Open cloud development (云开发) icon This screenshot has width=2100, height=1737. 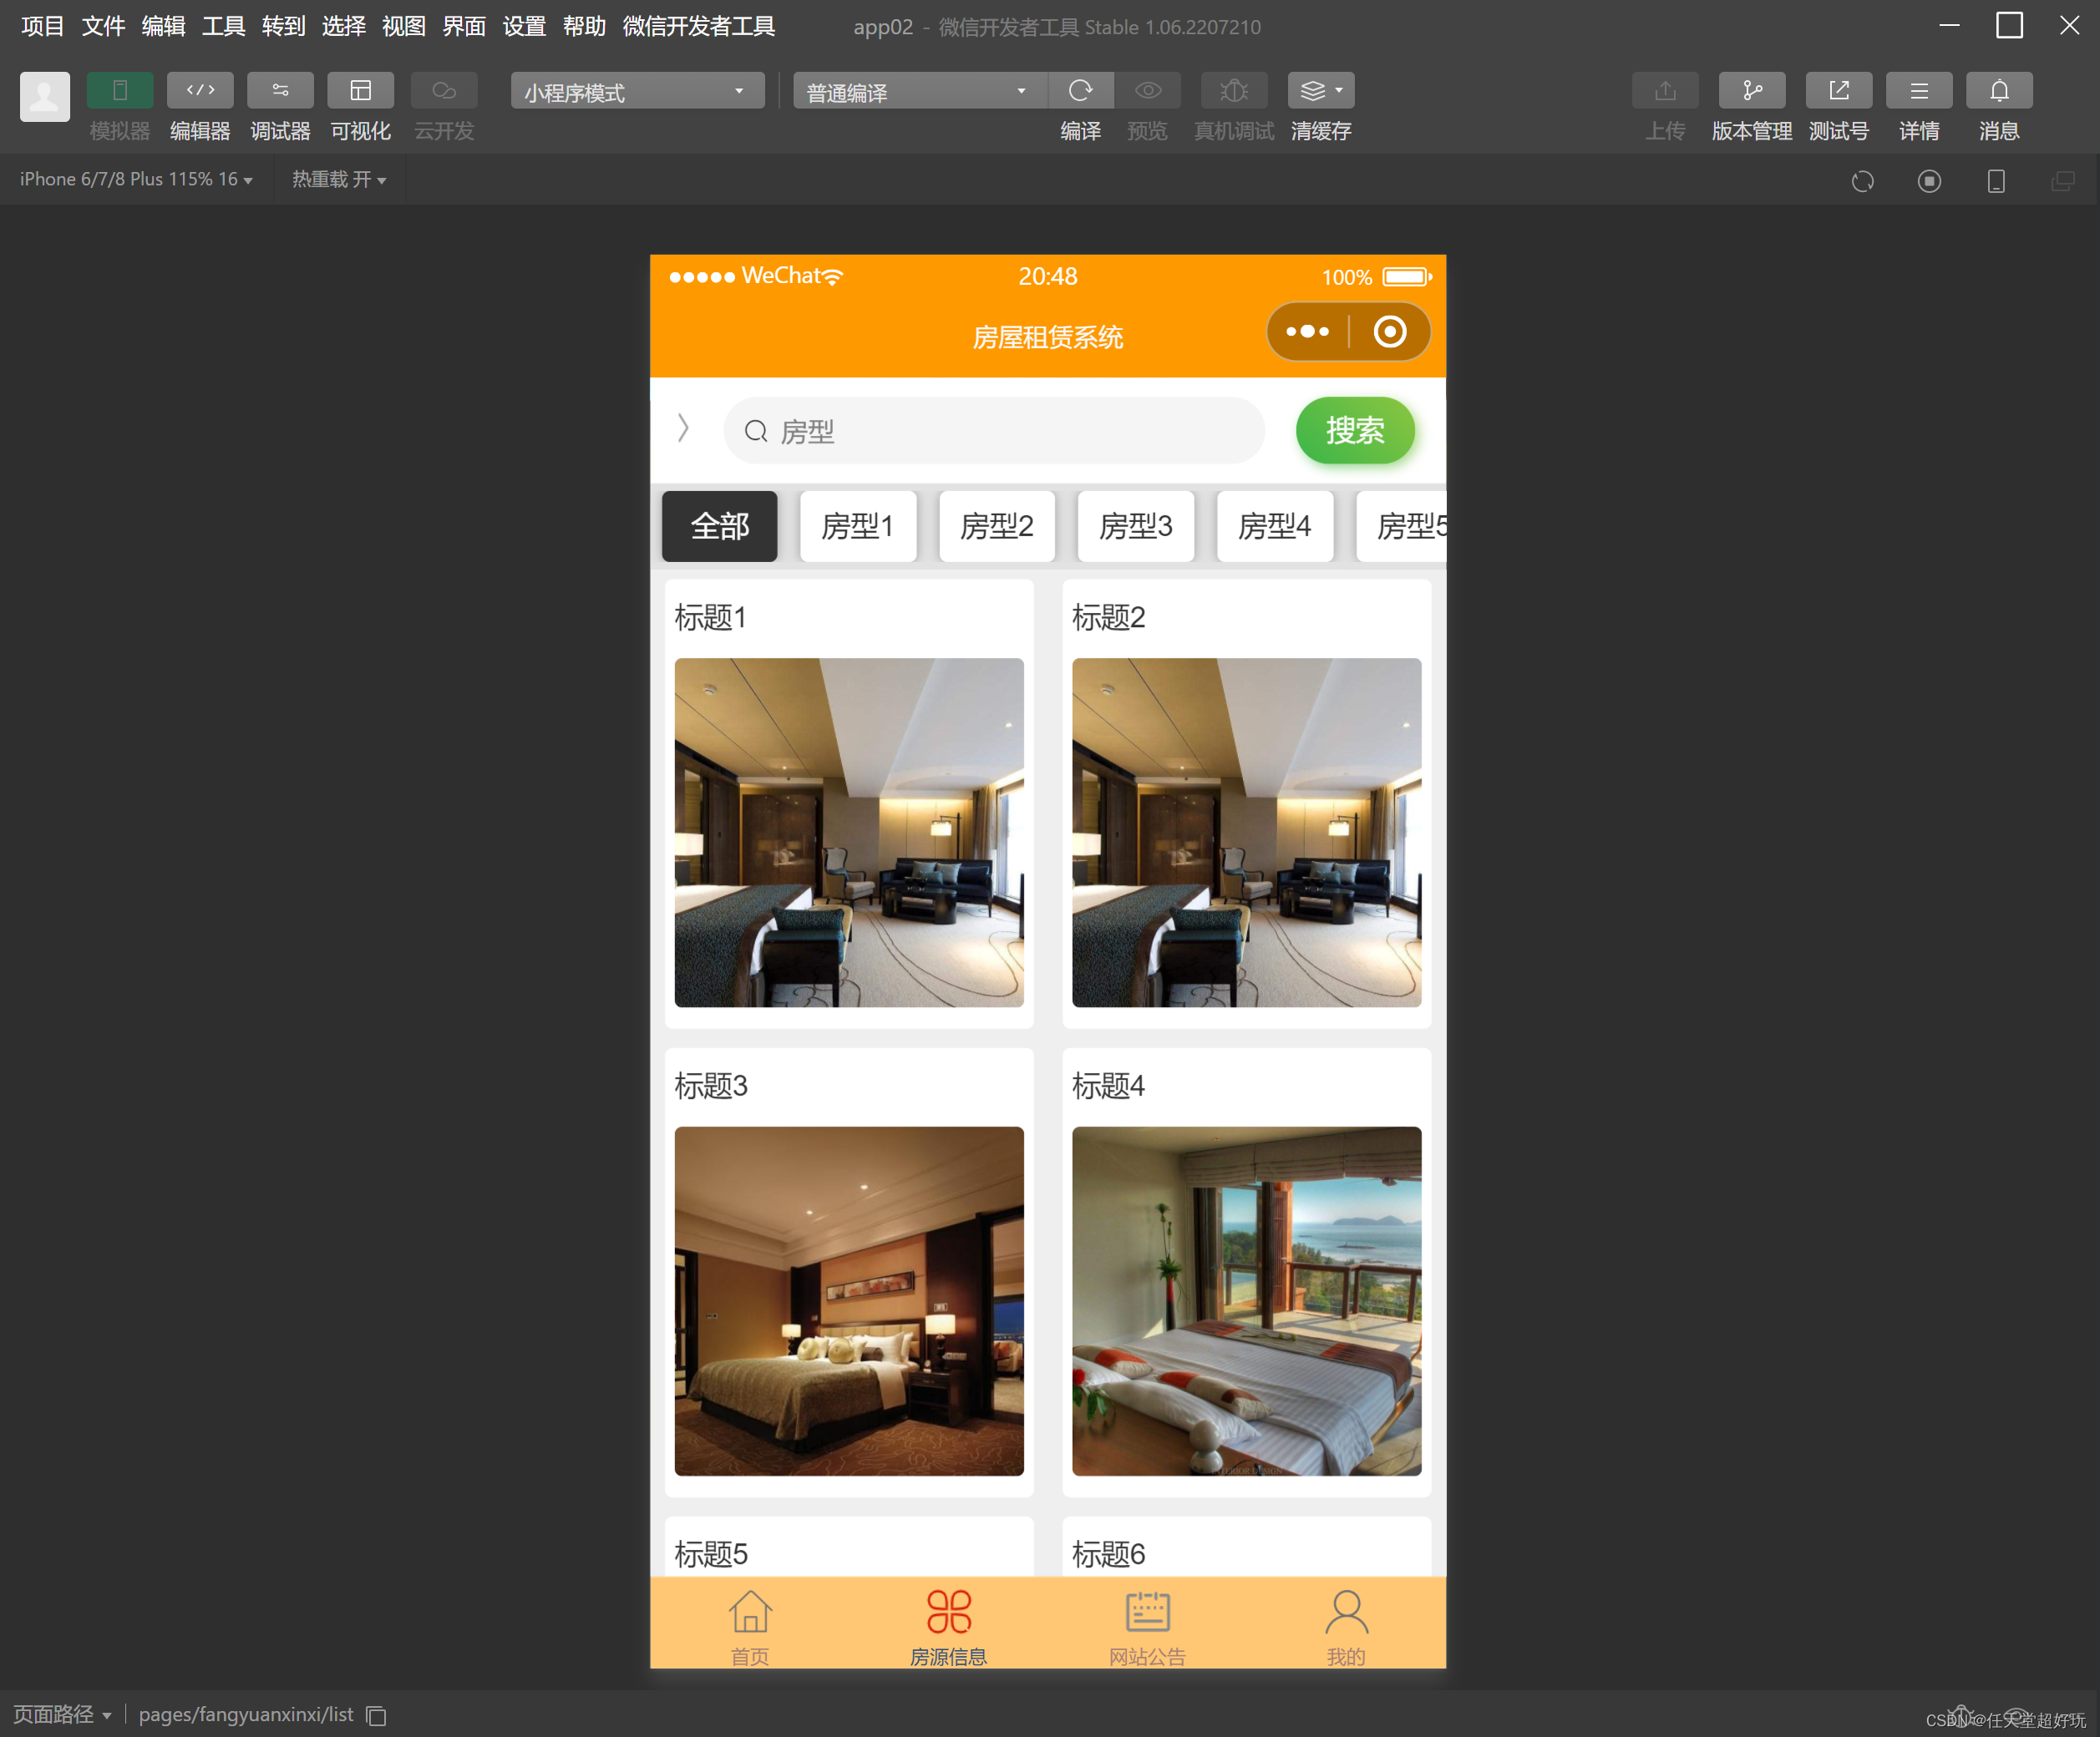pyautogui.click(x=444, y=91)
